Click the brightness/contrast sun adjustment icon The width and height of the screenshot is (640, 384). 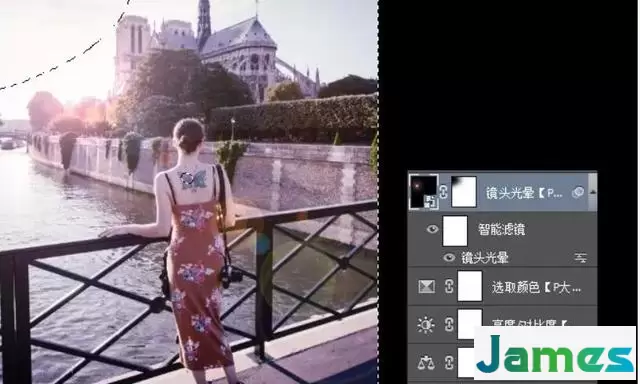pos(426,325)
